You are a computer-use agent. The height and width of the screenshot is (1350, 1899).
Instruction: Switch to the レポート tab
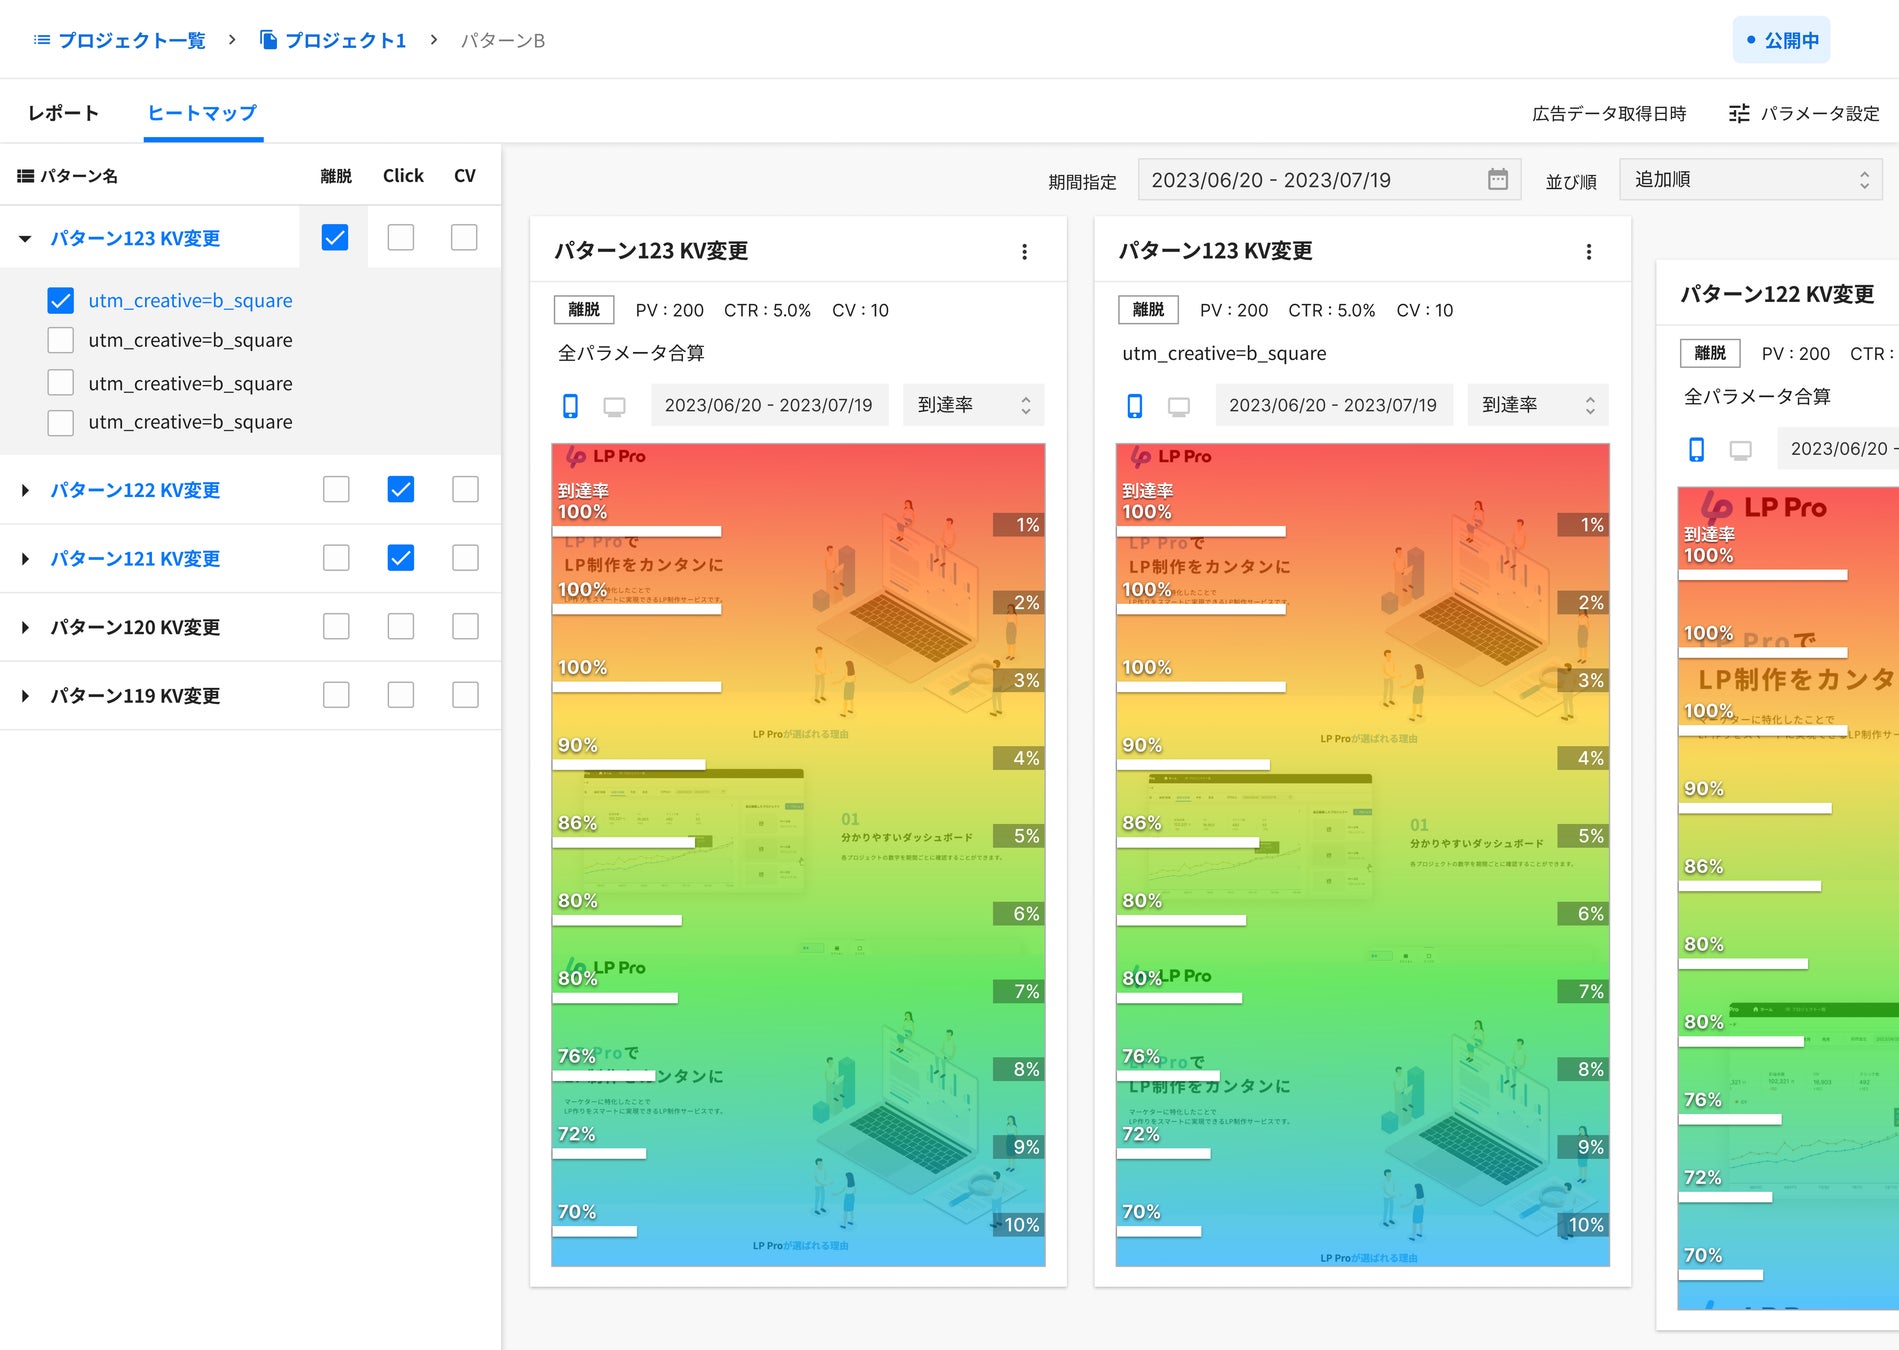(63, 113)
